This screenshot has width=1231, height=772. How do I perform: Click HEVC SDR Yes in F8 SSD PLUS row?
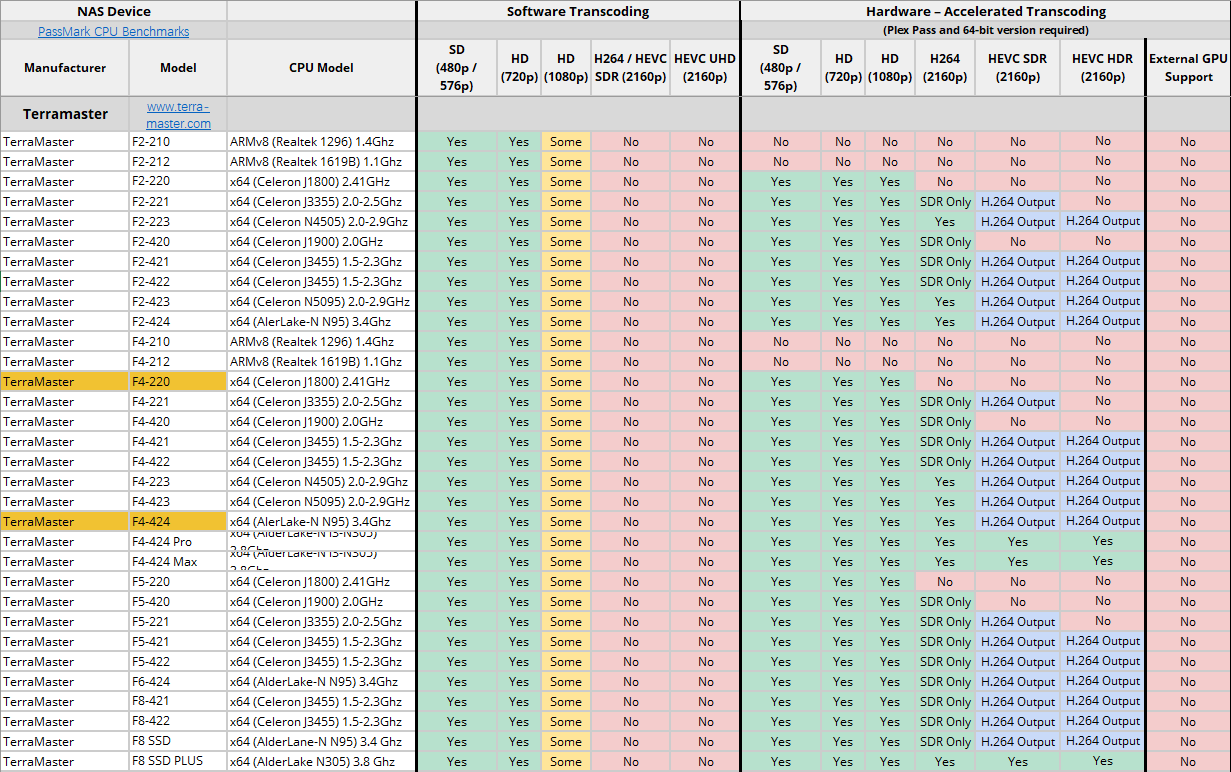coord(1017,761)
